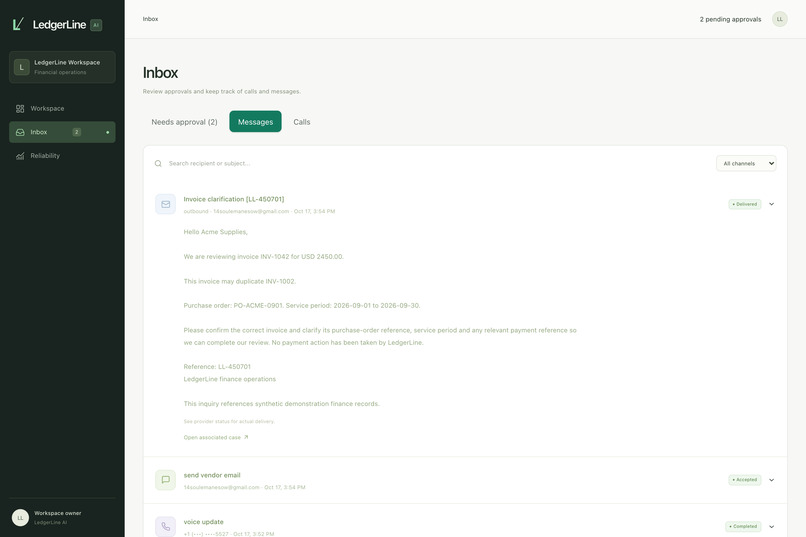Open Workspace in the sidebar
This screenshot has height=537, width=806.
(x=62, y=108)
